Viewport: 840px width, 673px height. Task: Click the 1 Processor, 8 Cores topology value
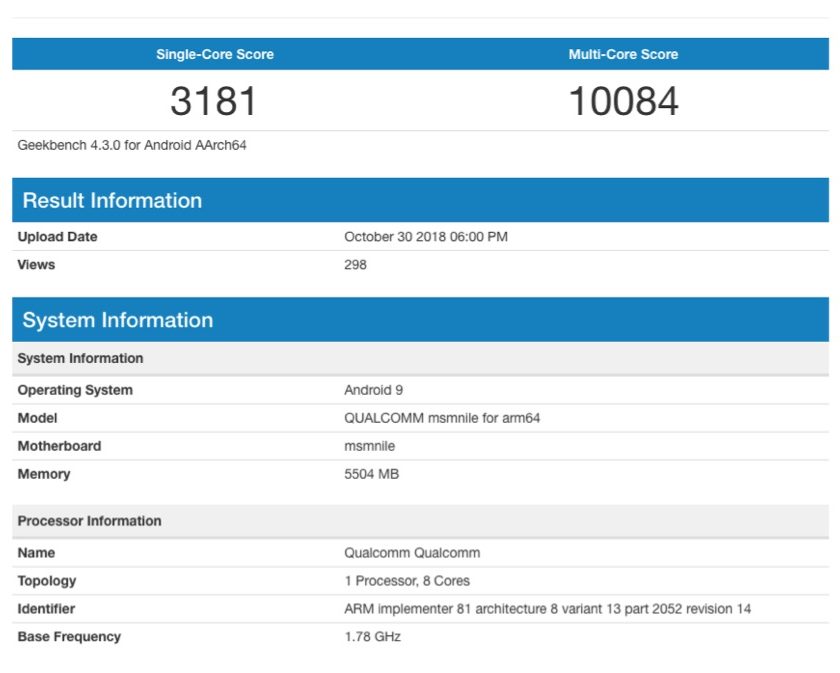[x=406, y=581]
